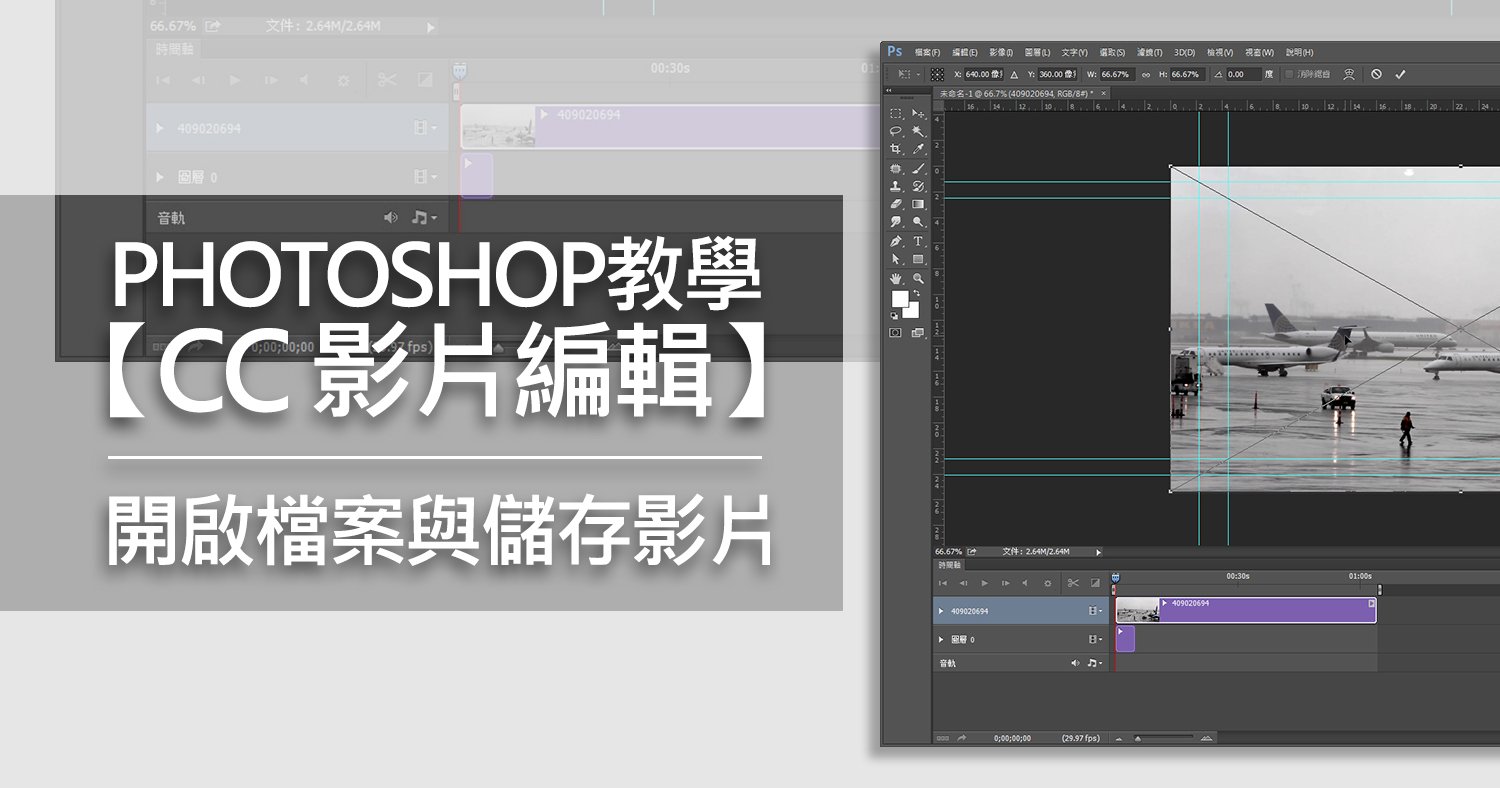Collapse the toolbox with the double arrow

[888, 90]
